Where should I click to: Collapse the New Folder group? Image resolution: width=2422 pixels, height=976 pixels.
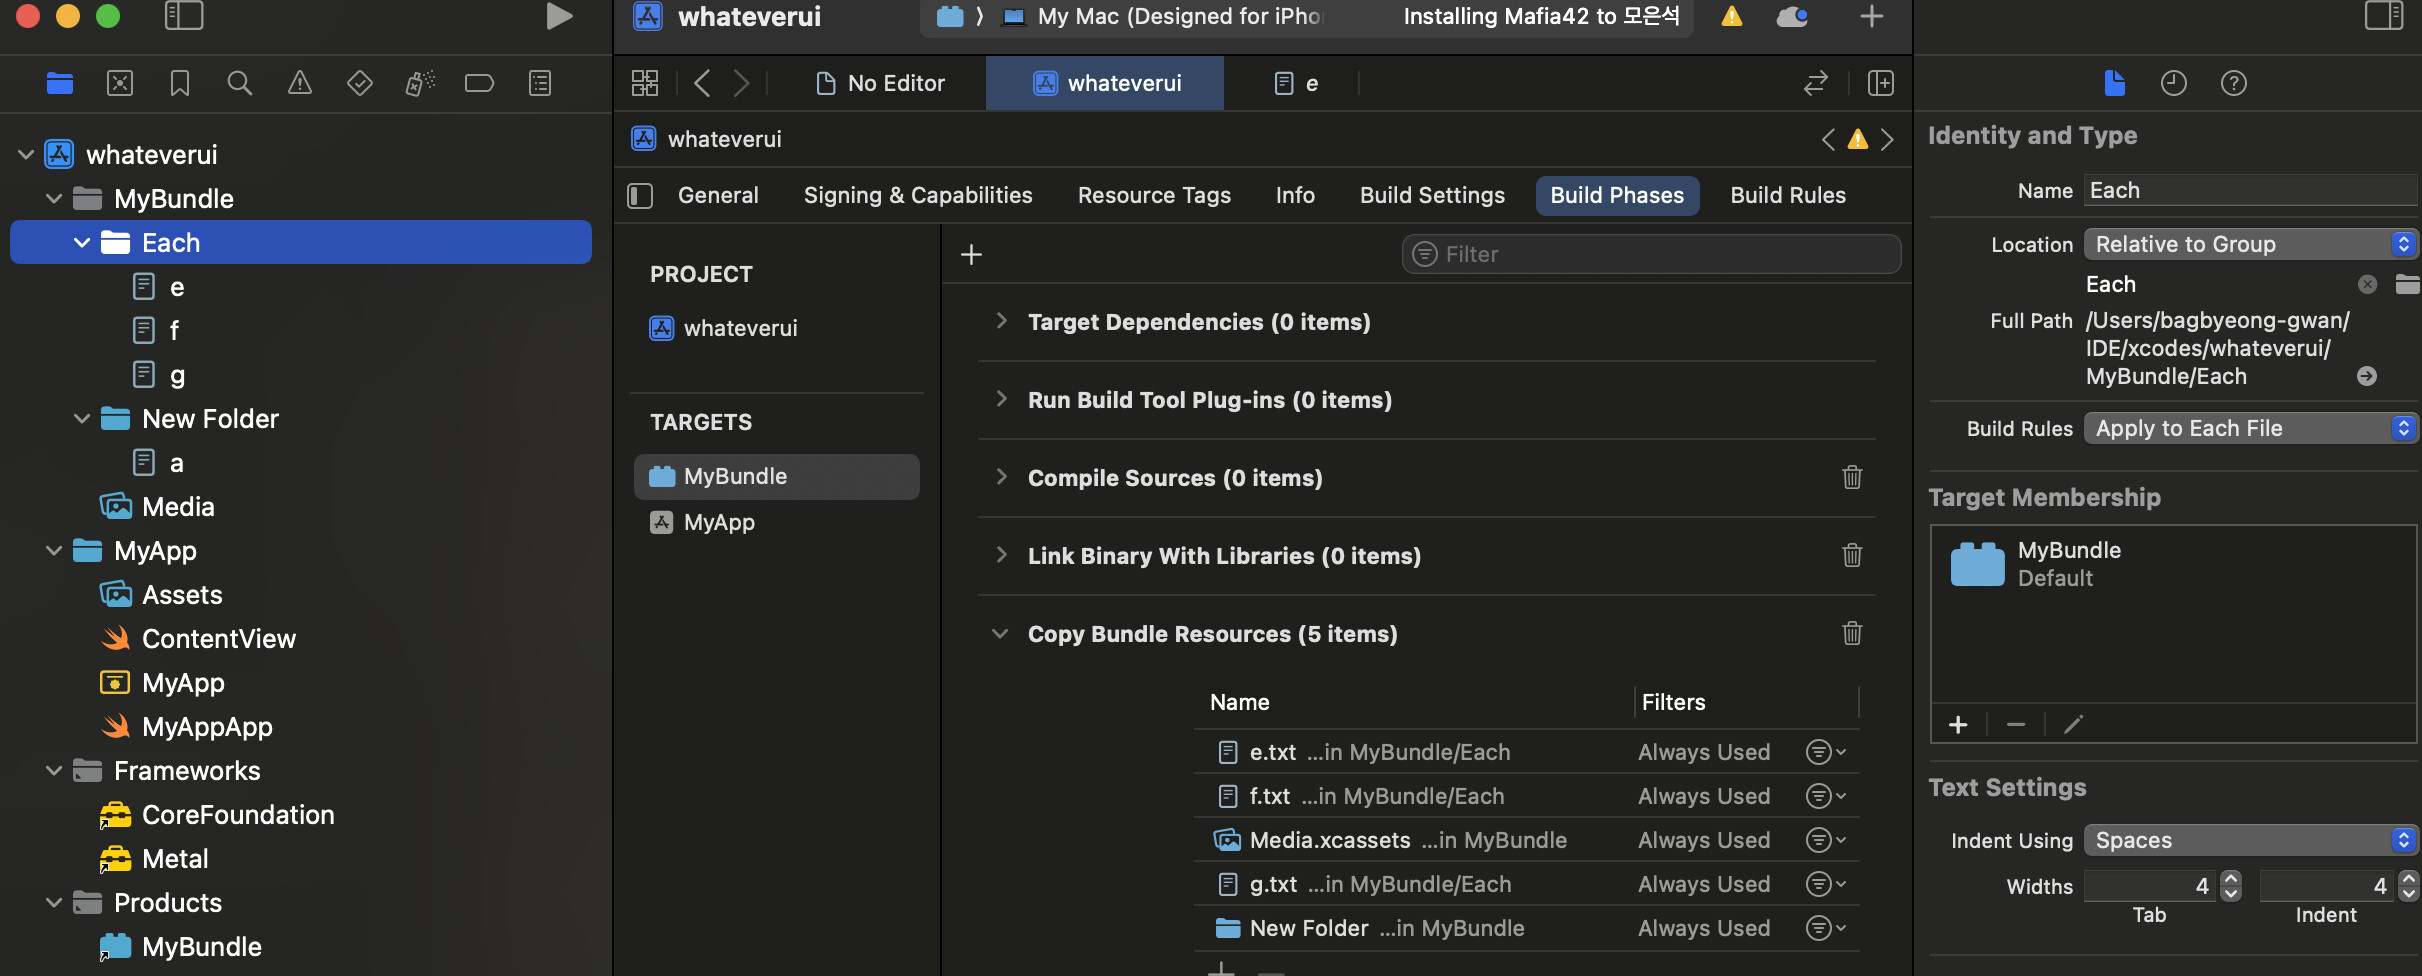tap(82, 419)
